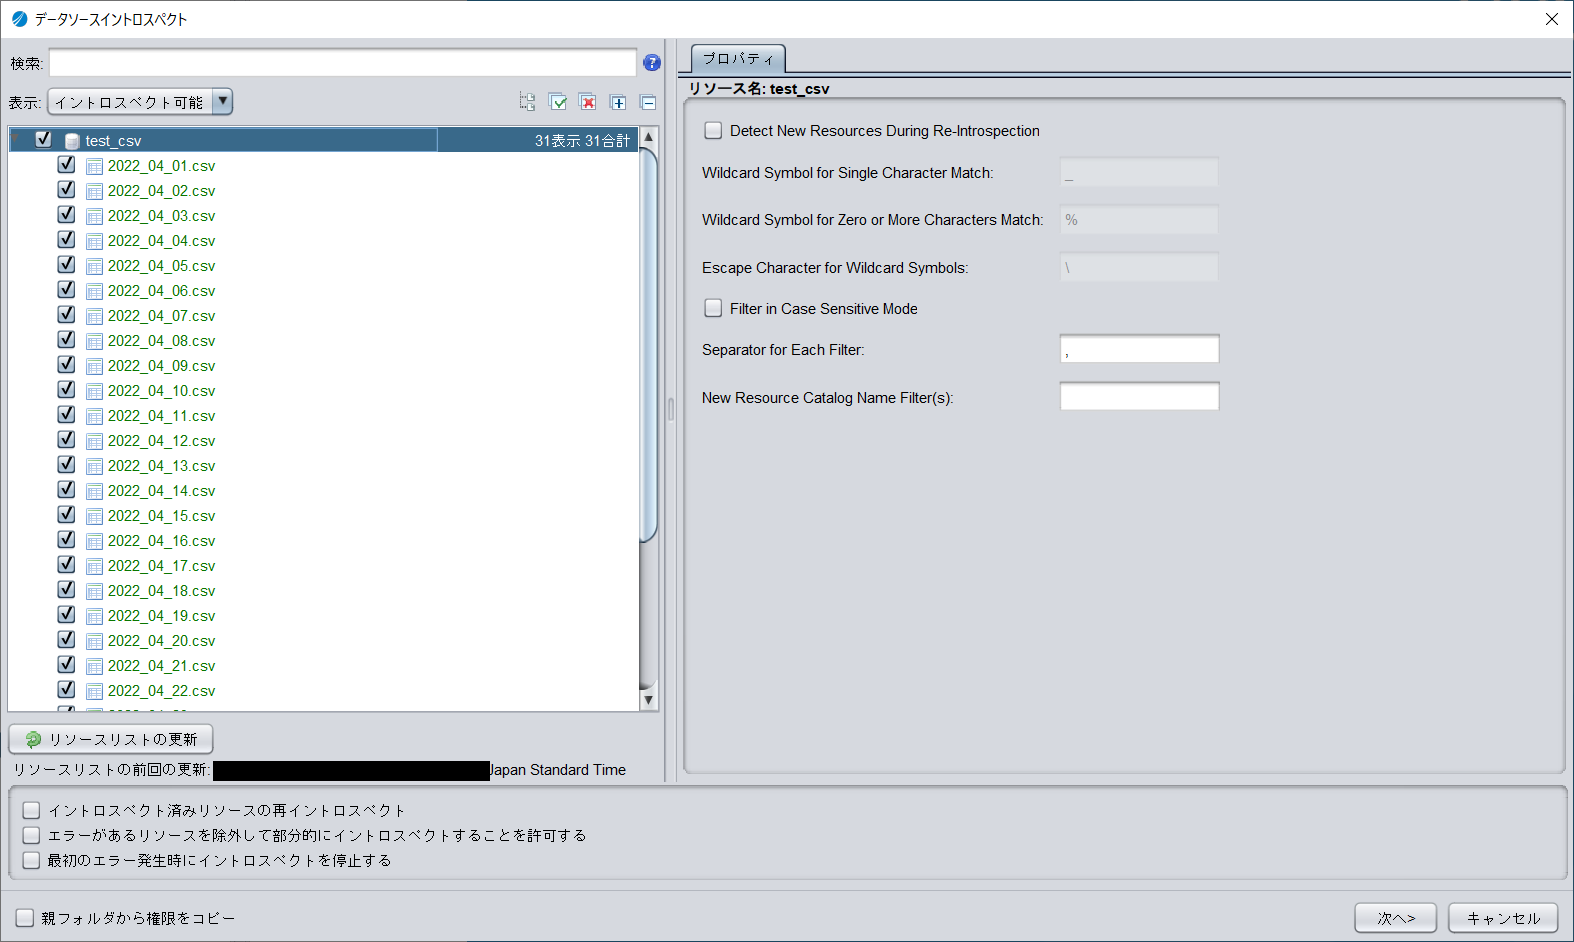Click the resource tree scrollbar down arrow
This screenshot has height=942, width=1574.
pyautogui.click(x=648, y=700)
